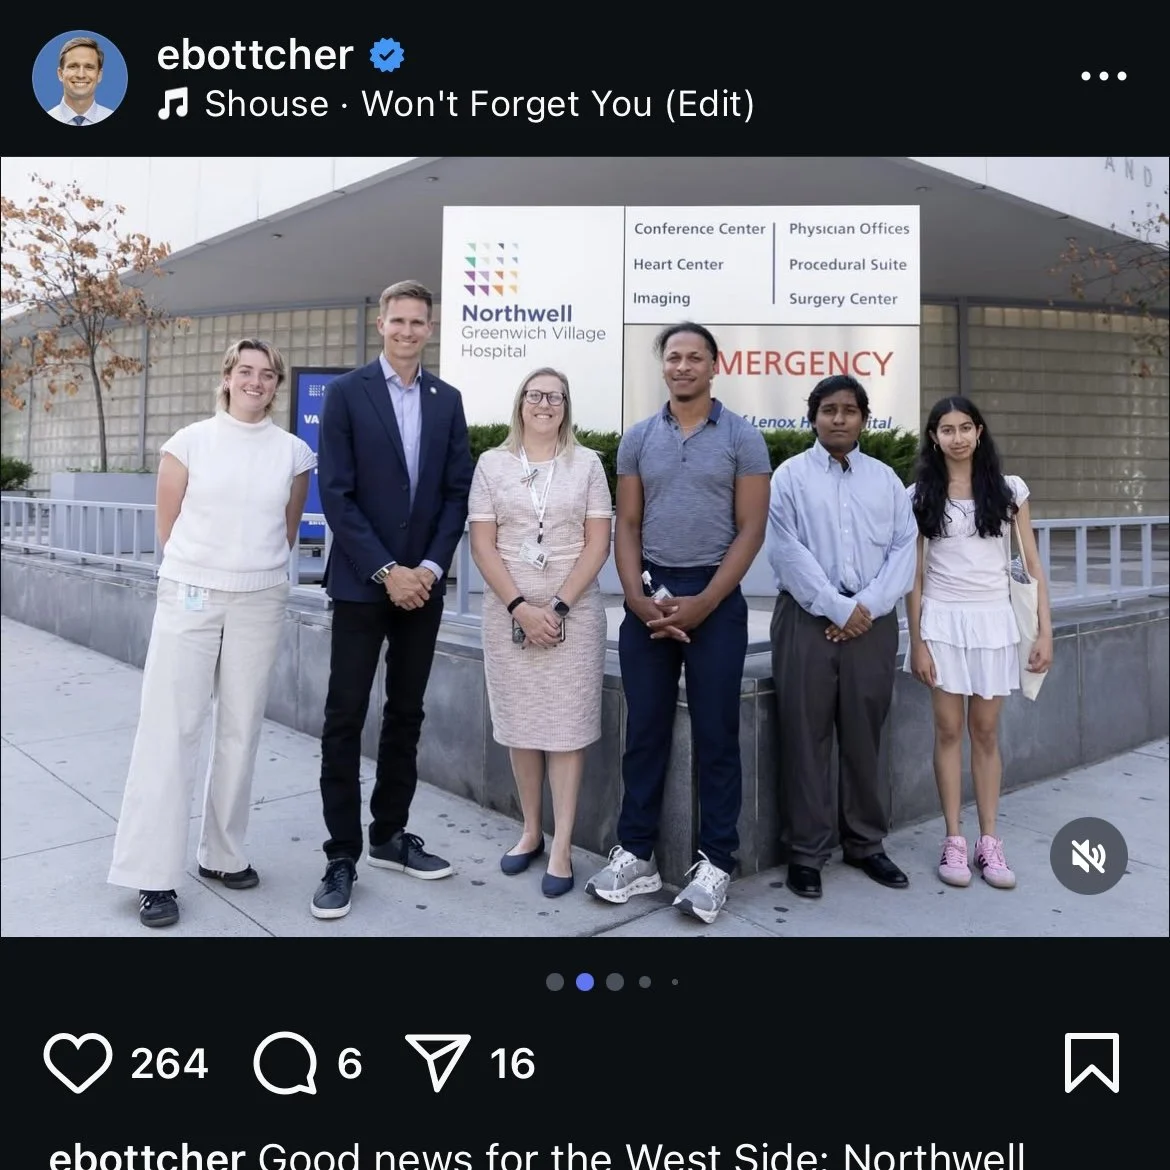This screenshot has height=1170, width=1170.
Task: Jump to the first carousel dot
Action: (554, 982)
